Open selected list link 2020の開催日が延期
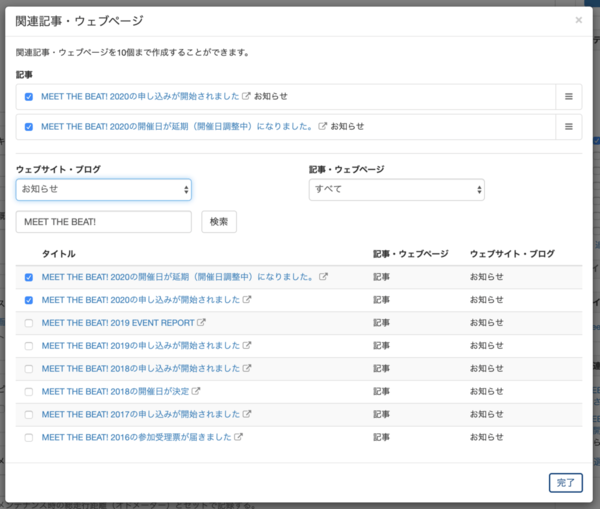This screenshot has width=600, height=509. (178, 126)
